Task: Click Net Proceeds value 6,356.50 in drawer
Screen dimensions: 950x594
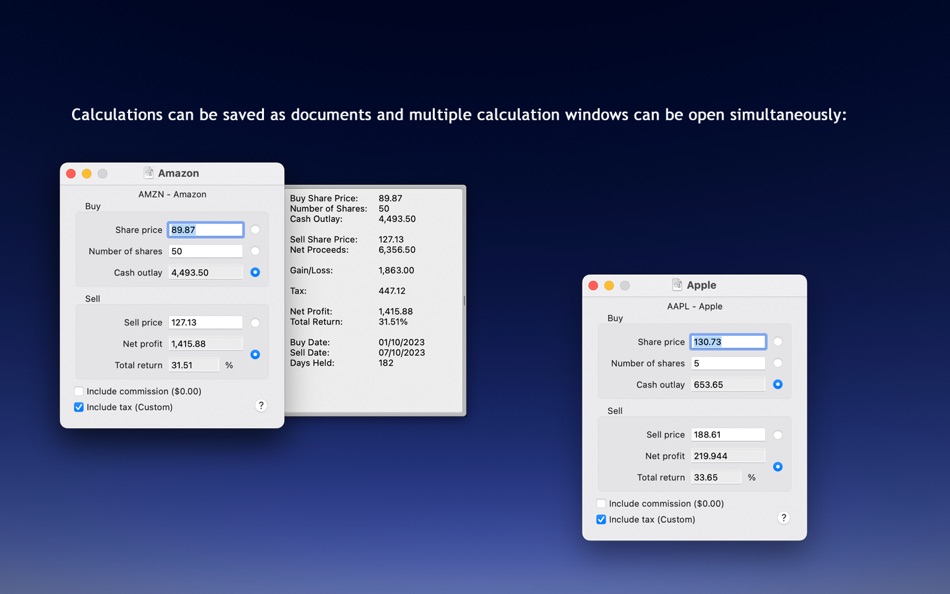Action: [x=397, y=250]
